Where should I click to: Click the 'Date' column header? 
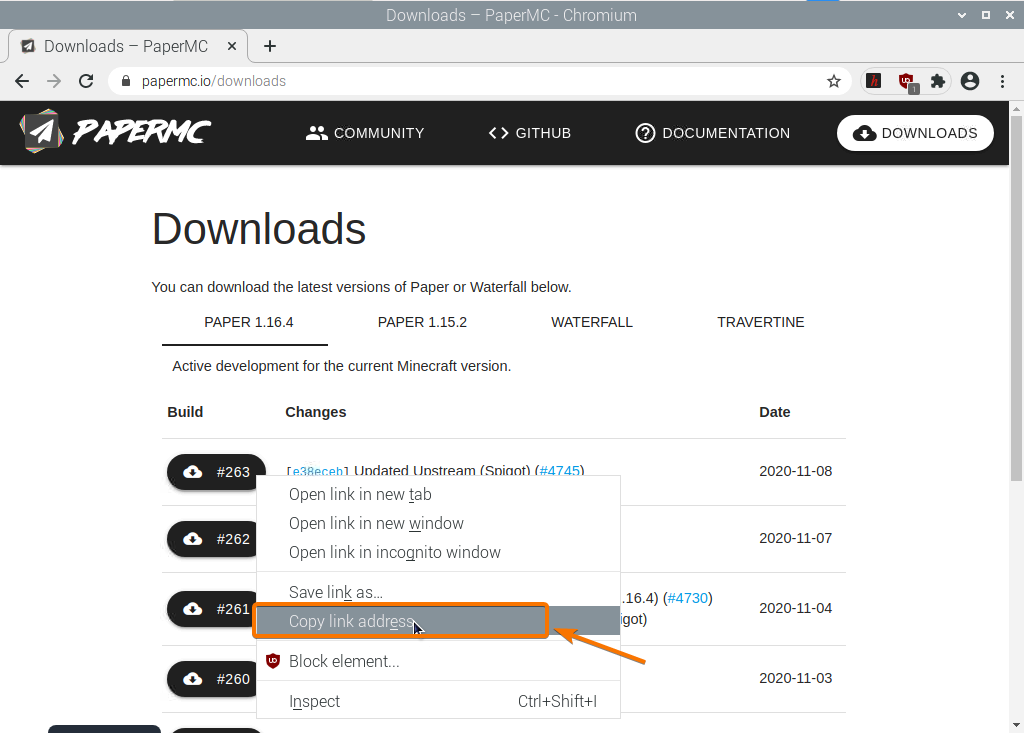[775, 412]
